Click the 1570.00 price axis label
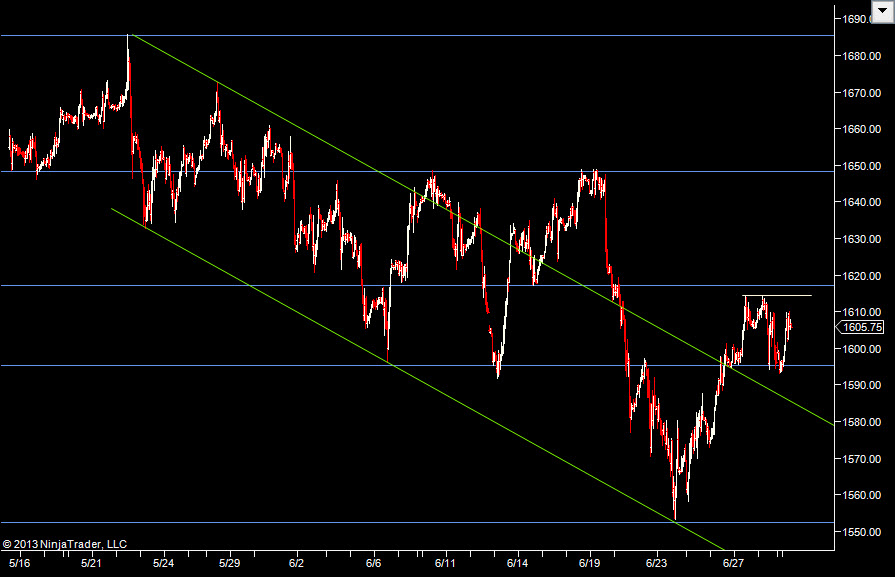Viewport: 895px width, 577px height. (x=861, y=459)
